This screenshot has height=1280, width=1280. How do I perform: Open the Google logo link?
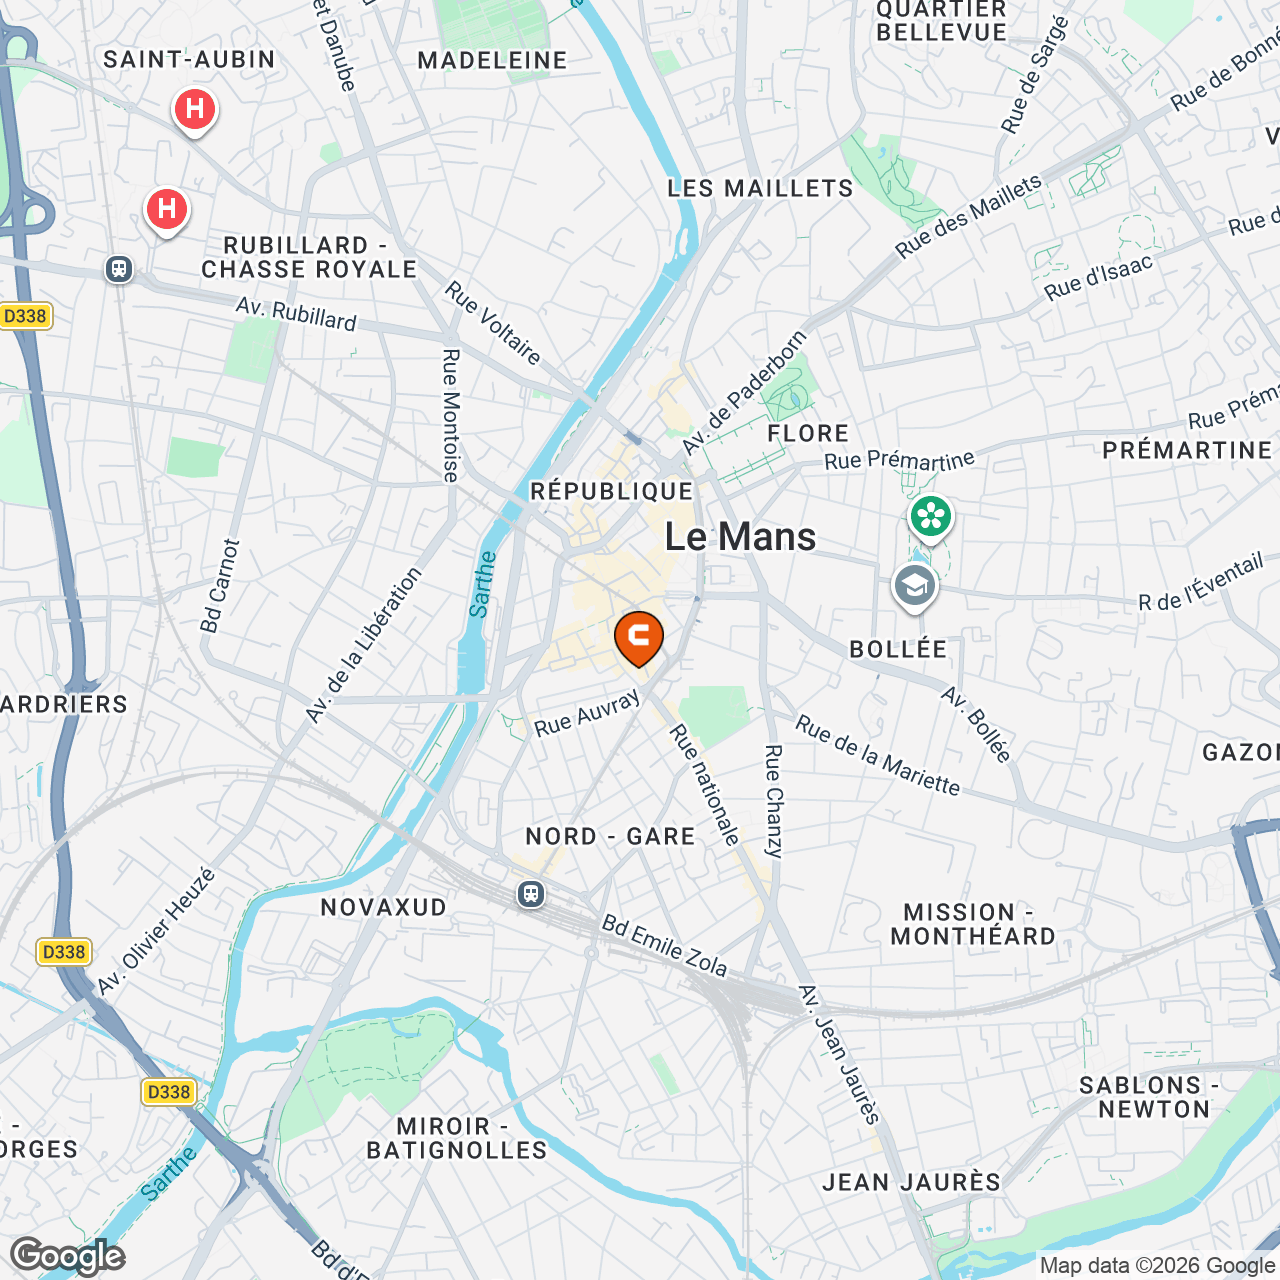click(67, 1256)
